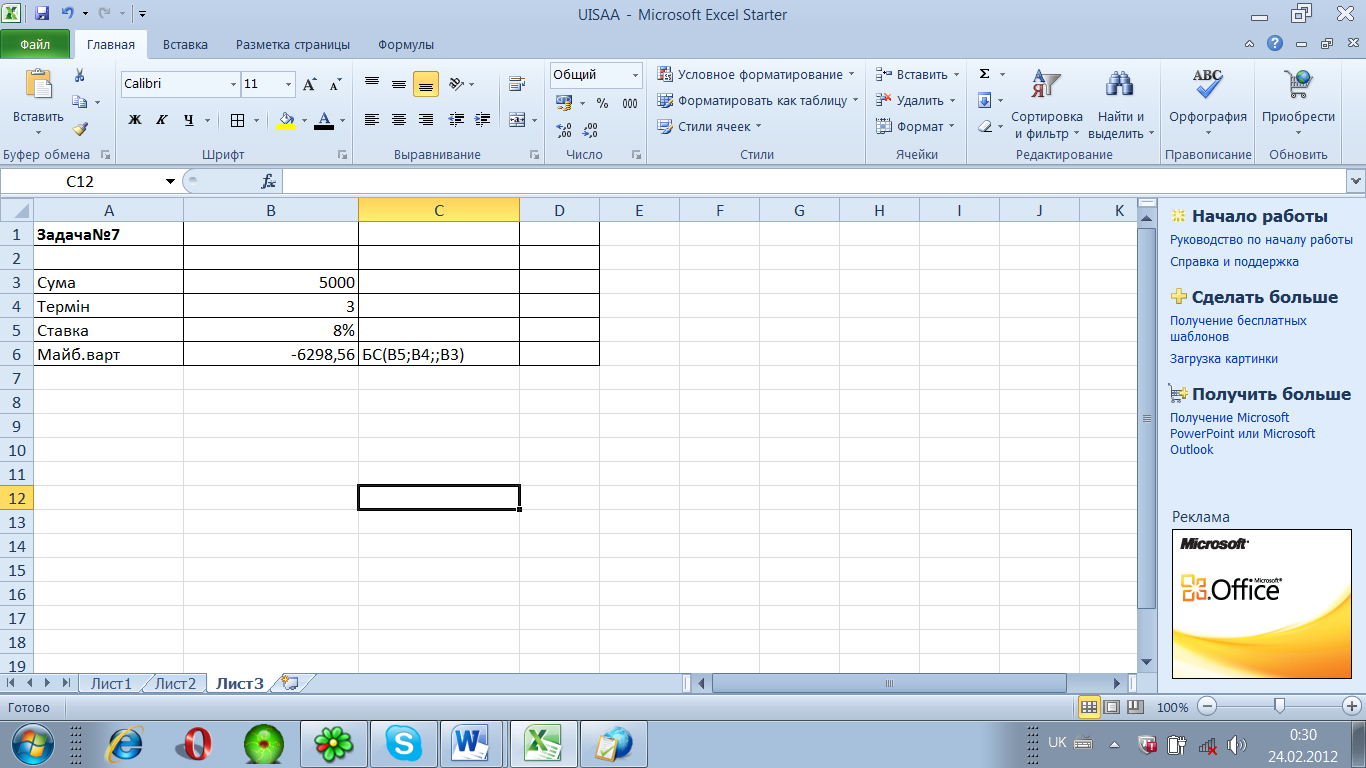Click Удалить cells button
The height and width of the screenshot is (768, 1366).
[915, 100]
